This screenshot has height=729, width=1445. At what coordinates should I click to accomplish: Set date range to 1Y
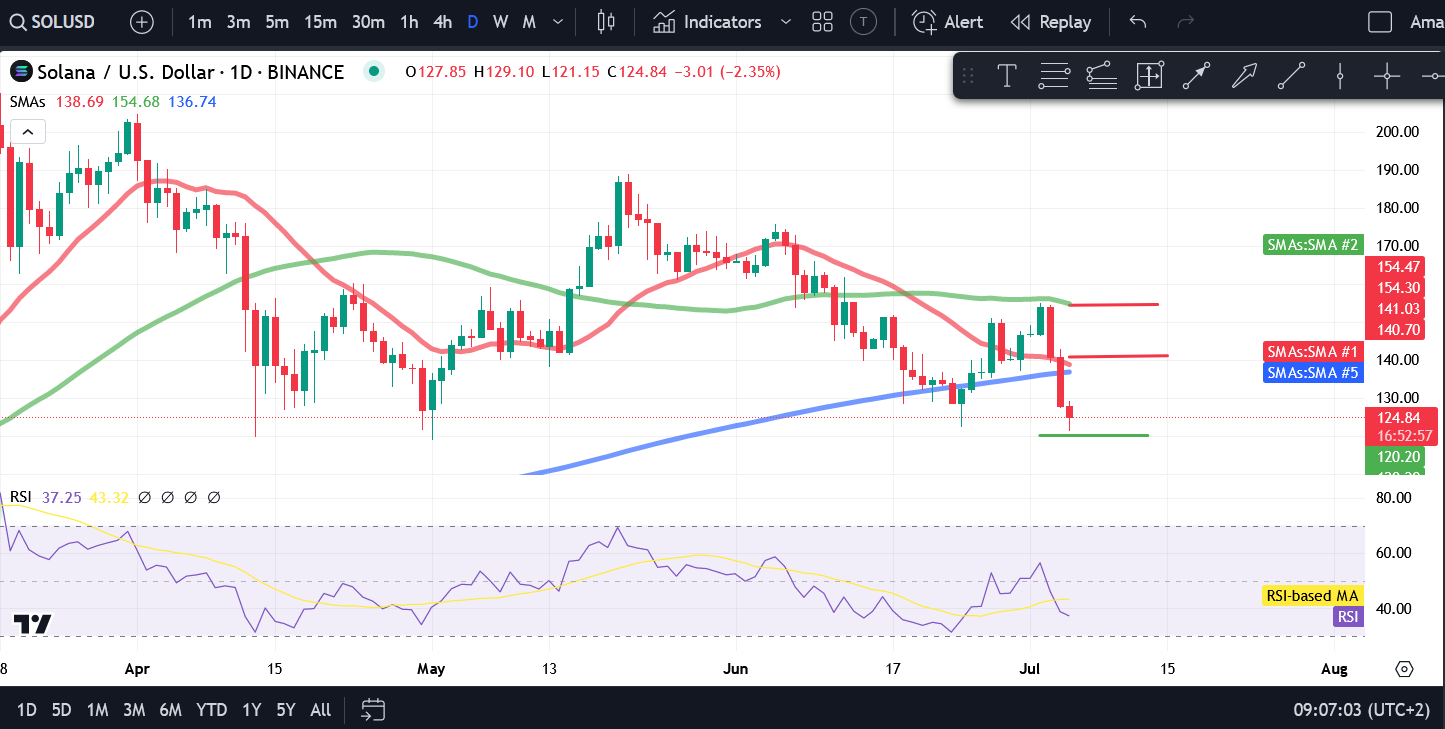pyautogui.click(x=251, y=710)
